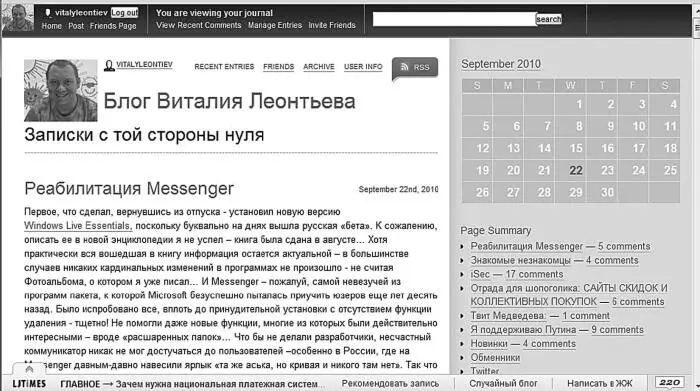Open the 4 comments link for Знакомые незнакомцы
Viewport: 700px width, 391px height.
tap(612, 260)
